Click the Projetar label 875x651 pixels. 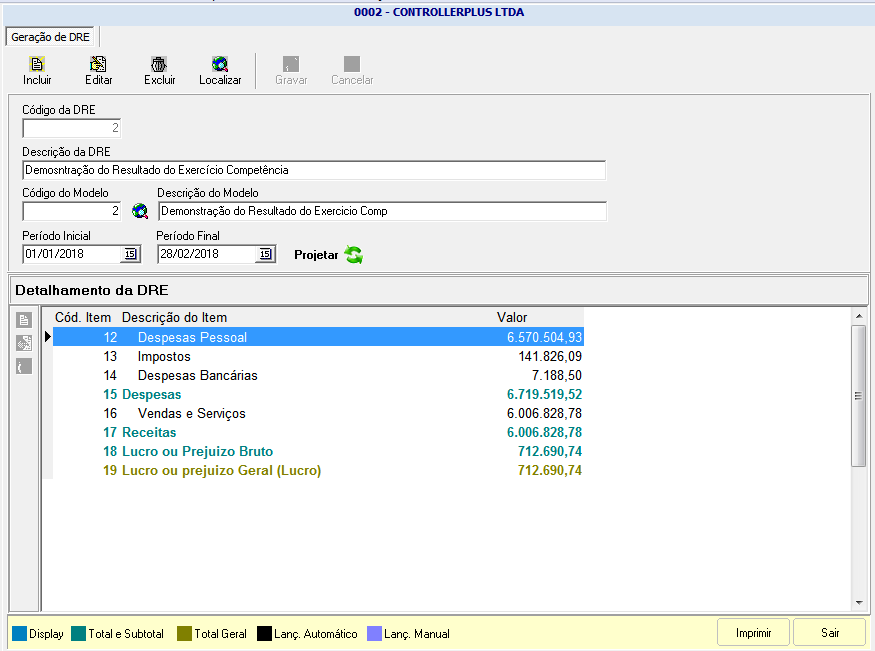click(x=316, y=255)
